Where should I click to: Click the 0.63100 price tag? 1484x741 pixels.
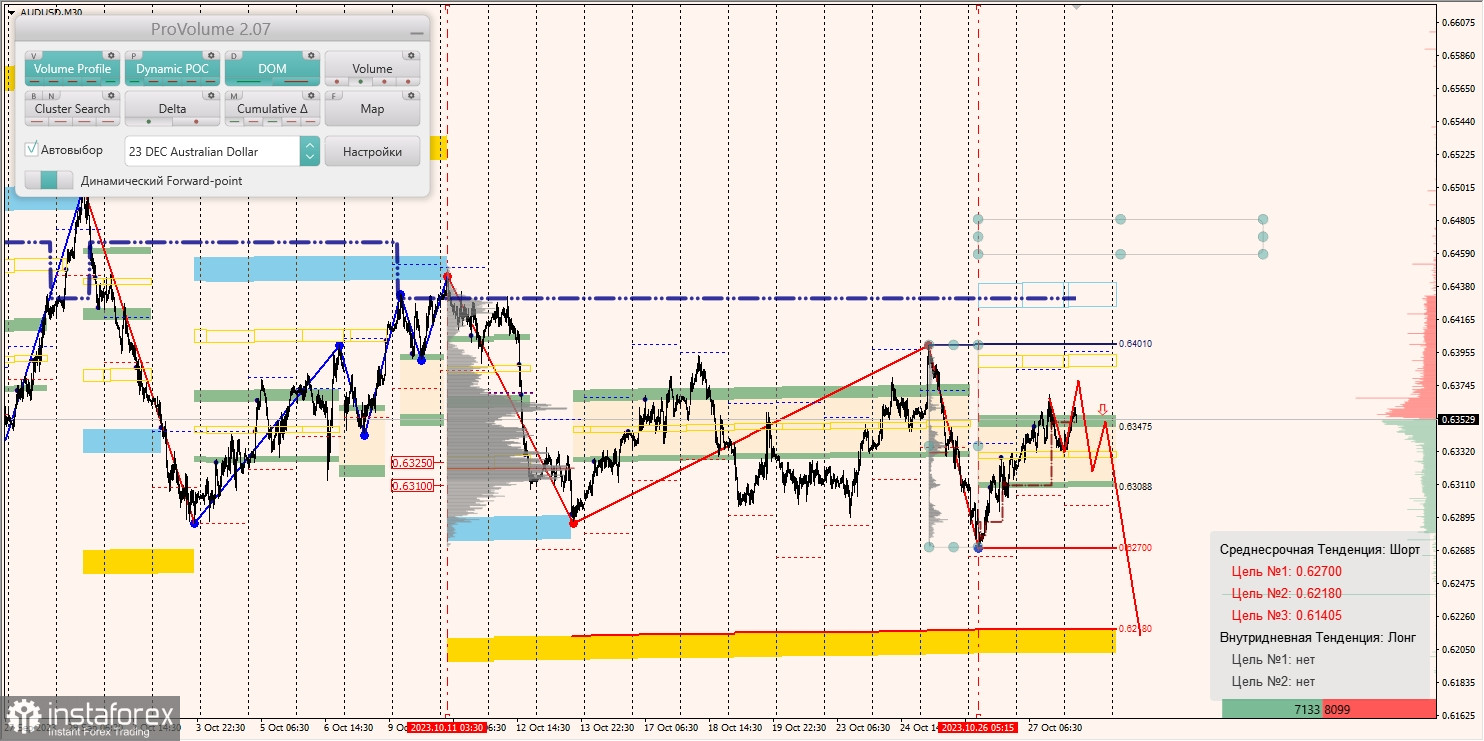413,485
